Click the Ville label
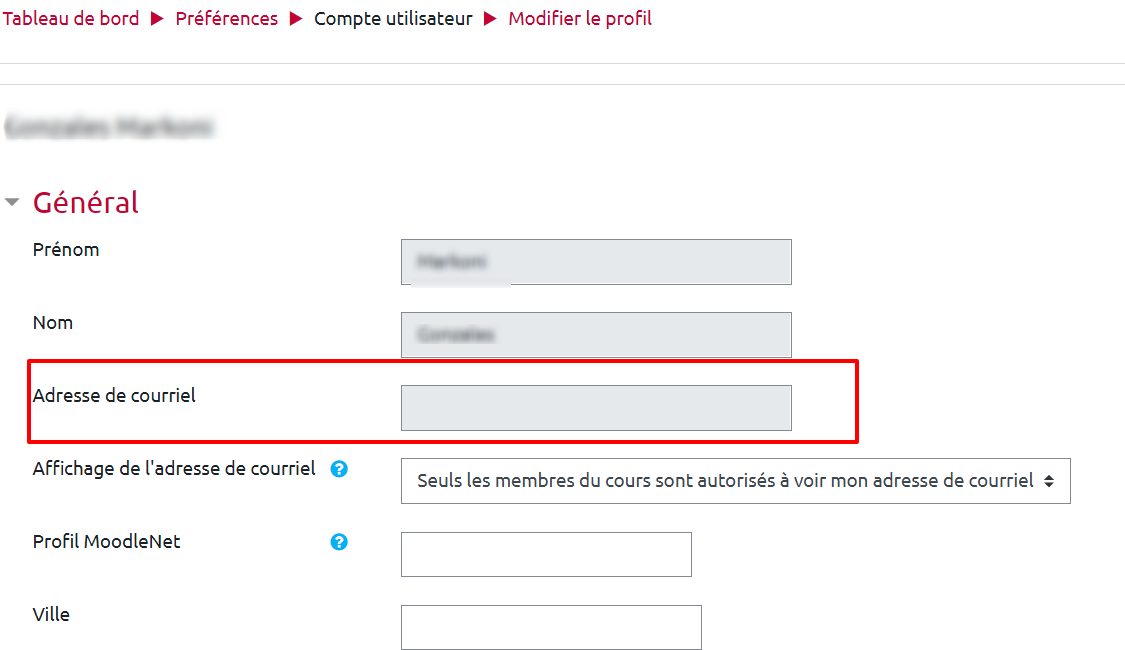The width and height of the screenshot is (1125, 650). (51, 614)
